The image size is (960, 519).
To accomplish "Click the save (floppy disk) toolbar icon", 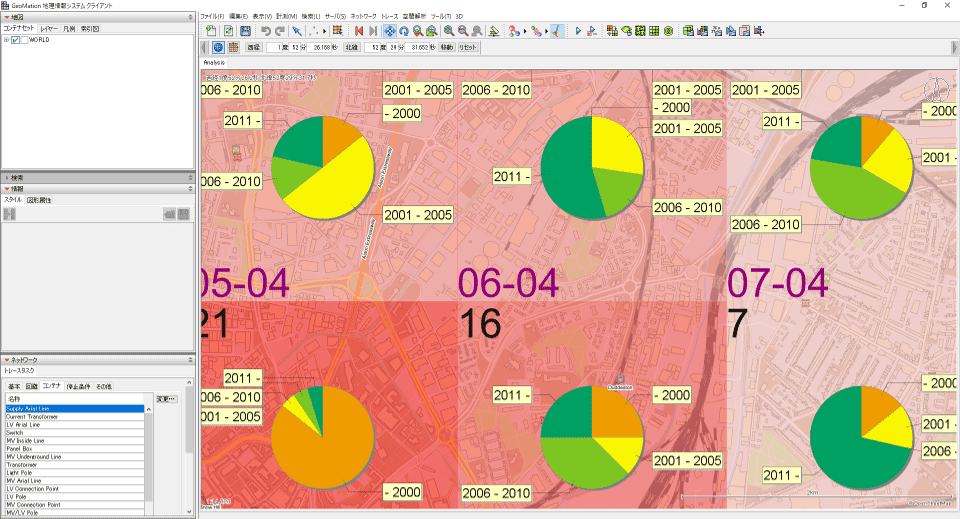I will click(244, 31).
